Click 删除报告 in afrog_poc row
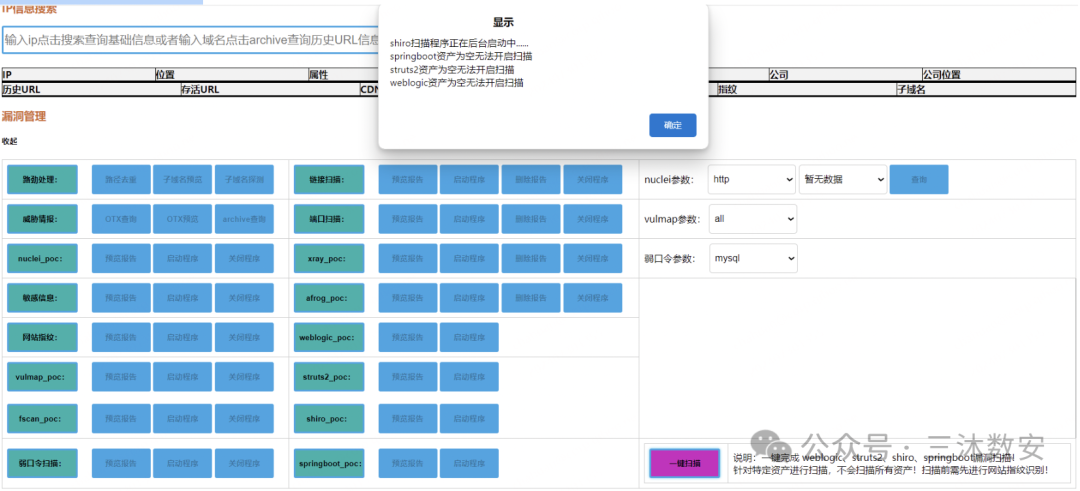This screenshot has width=1080, height=491. tap(531, 298)
